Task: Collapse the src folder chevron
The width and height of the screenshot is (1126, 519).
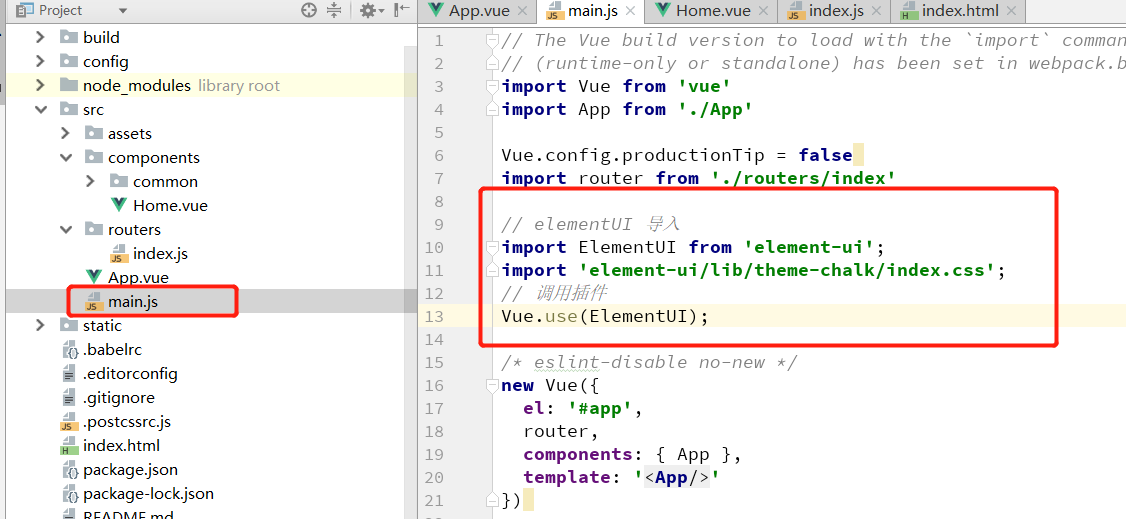Action: point(41,110)
